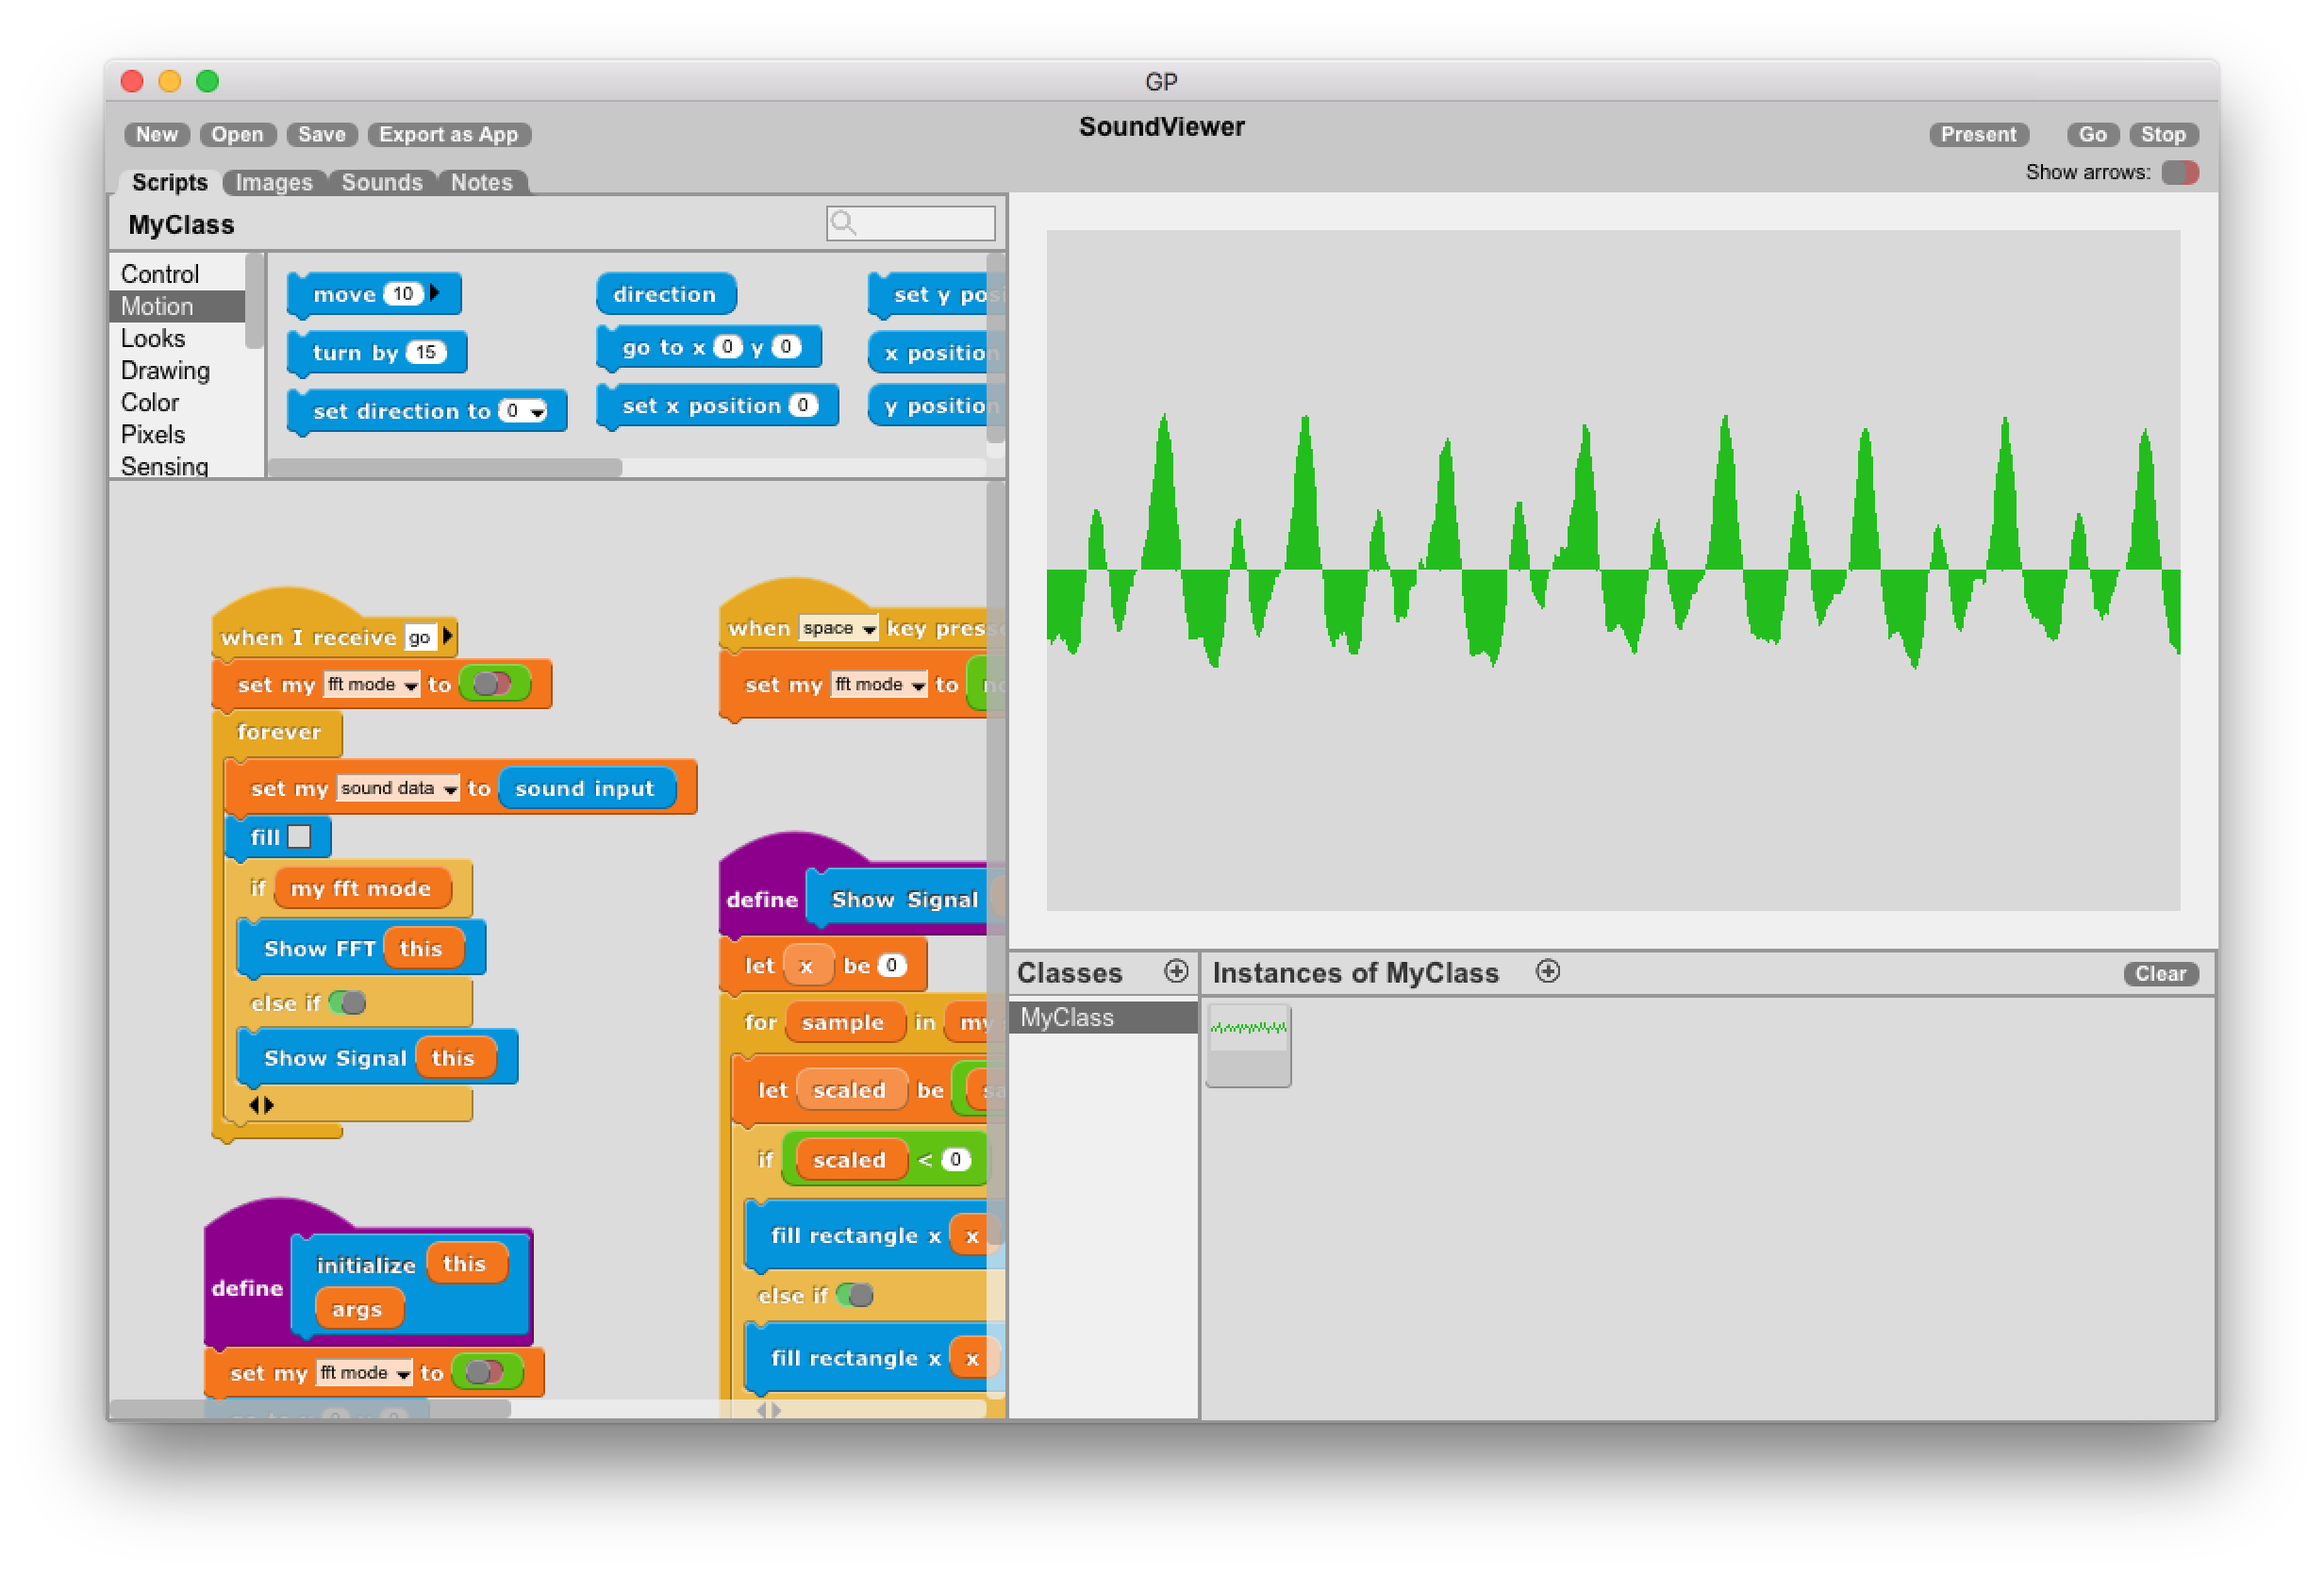2324x1573 pixels.
Task: Switch to the Notes tab
Action: (x=481, y=182)
